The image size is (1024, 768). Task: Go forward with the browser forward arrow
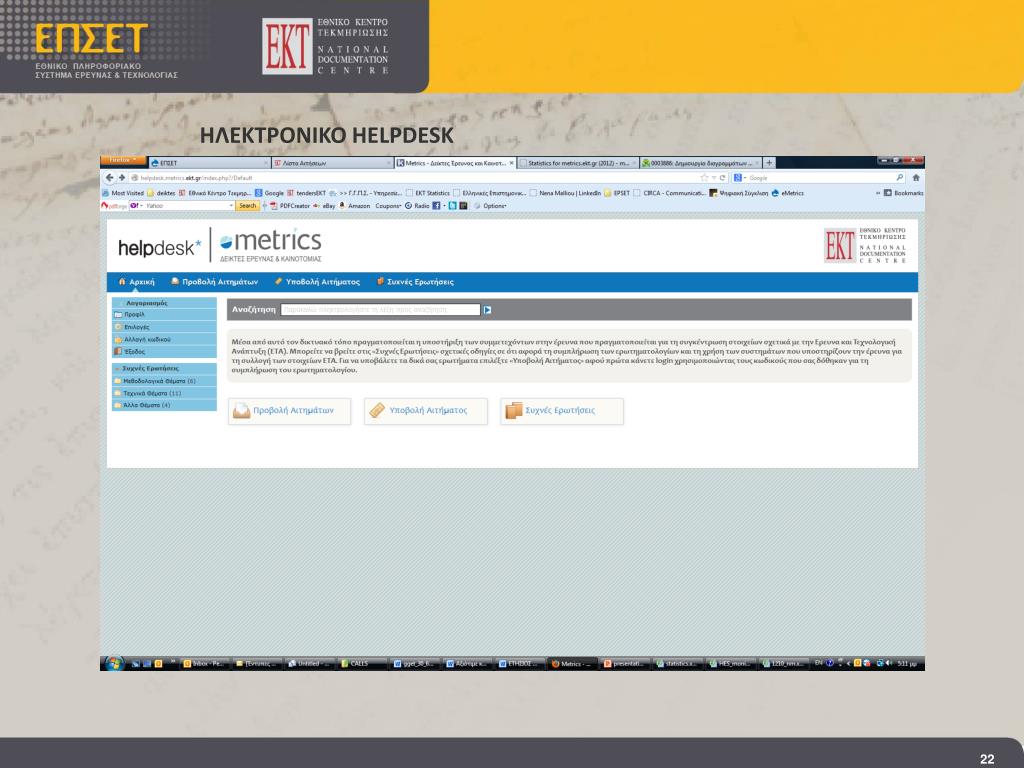(x=121, y=178)
